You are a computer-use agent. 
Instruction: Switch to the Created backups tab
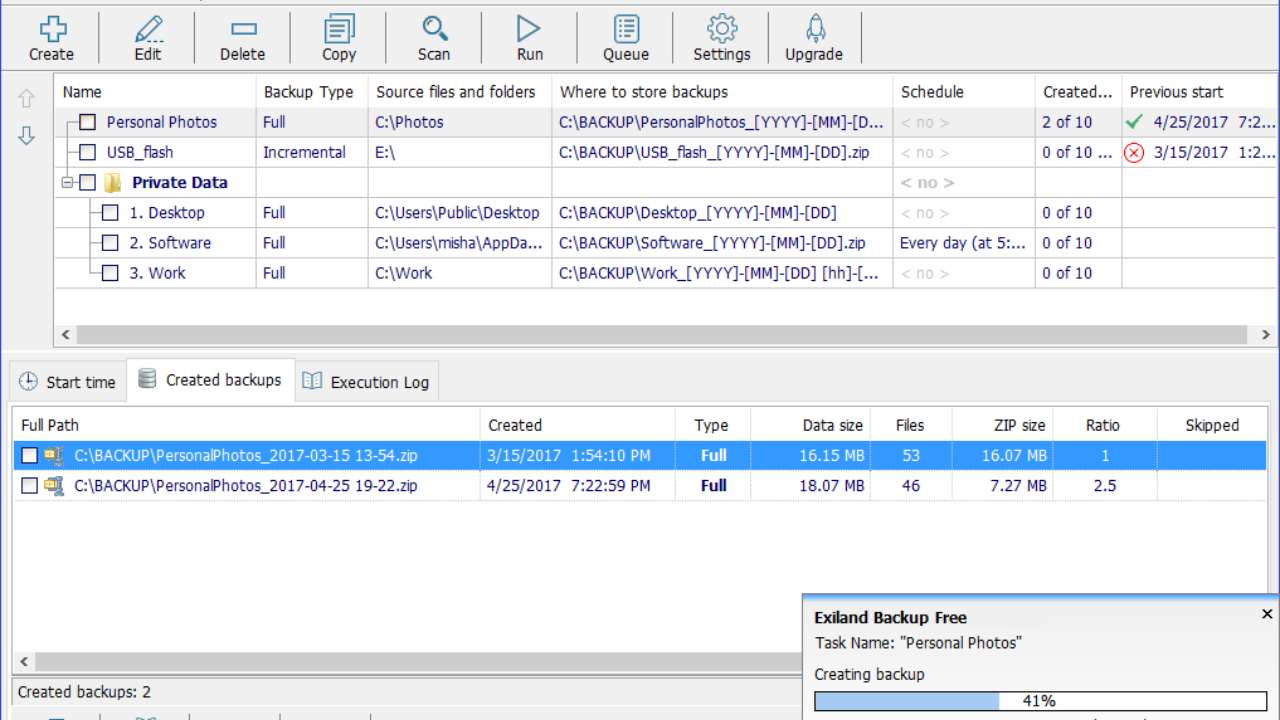tap(211, 379)
